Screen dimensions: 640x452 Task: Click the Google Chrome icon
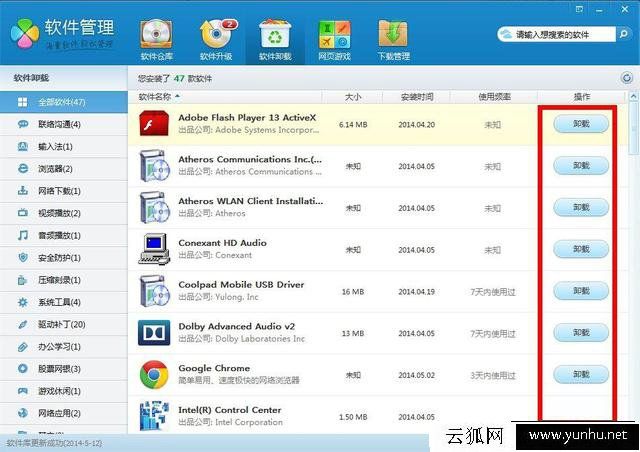coord(154,374)
